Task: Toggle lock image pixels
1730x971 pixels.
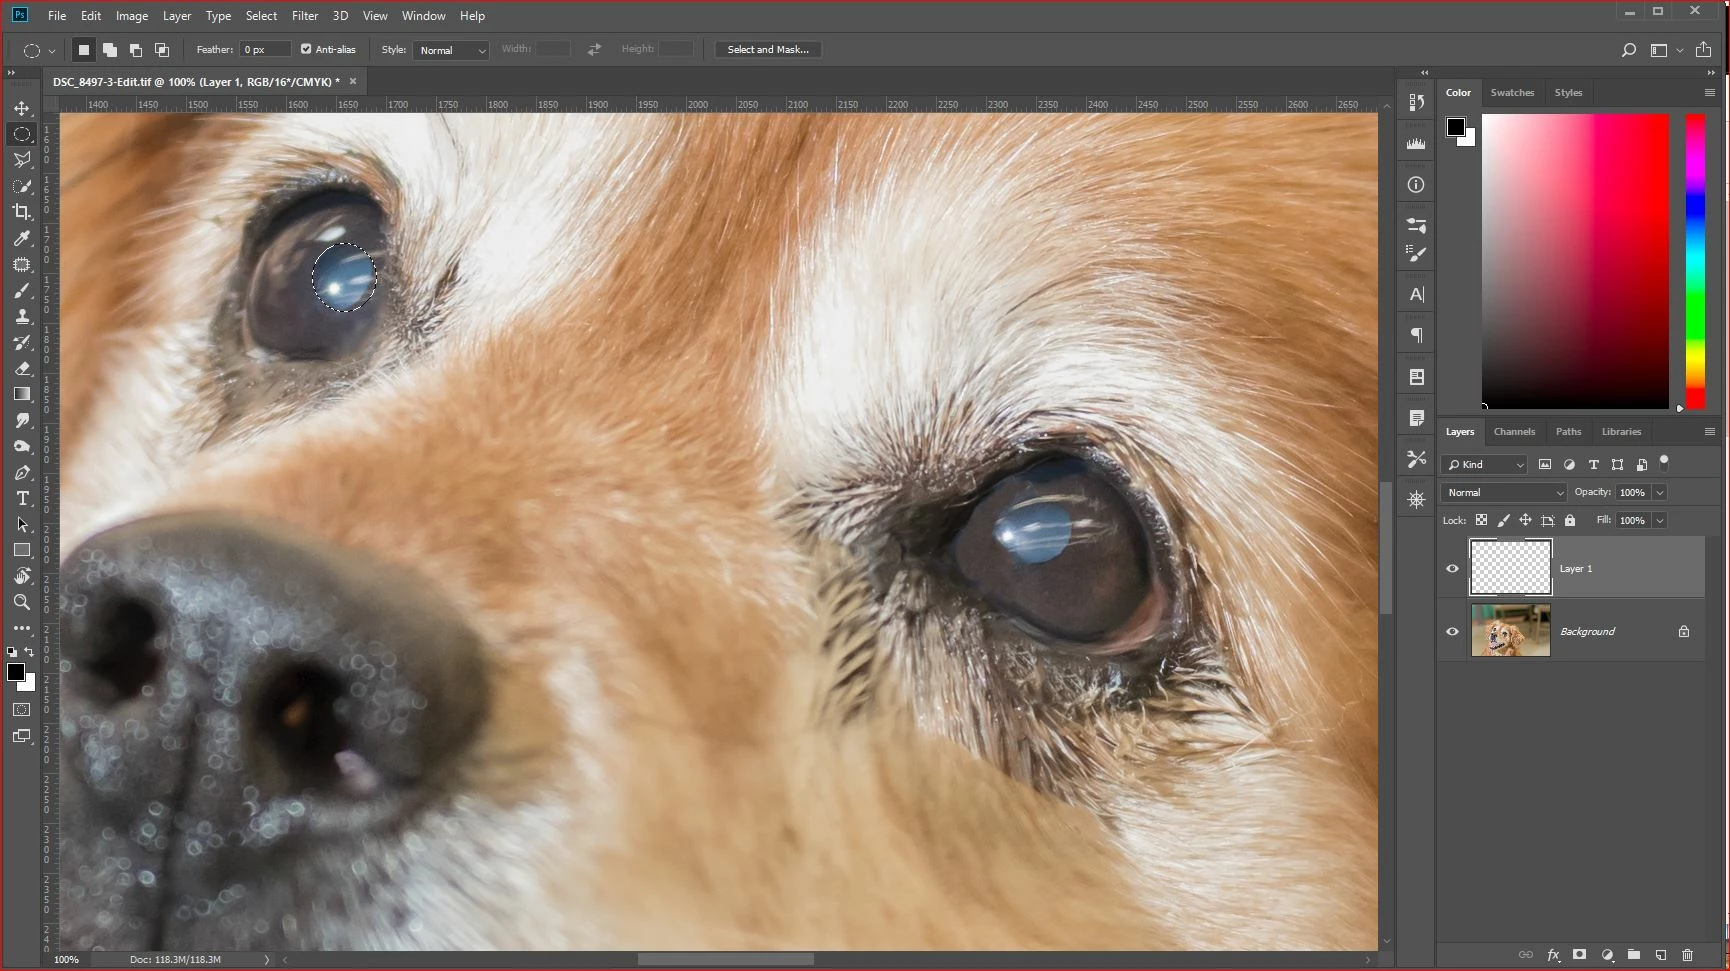Action: click(x=1504, y=520)
